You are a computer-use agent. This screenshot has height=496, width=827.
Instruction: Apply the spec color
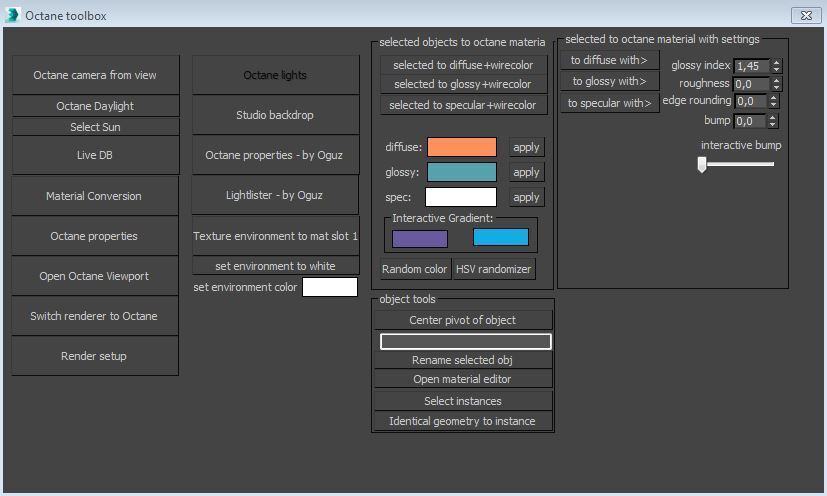(526, 197)
